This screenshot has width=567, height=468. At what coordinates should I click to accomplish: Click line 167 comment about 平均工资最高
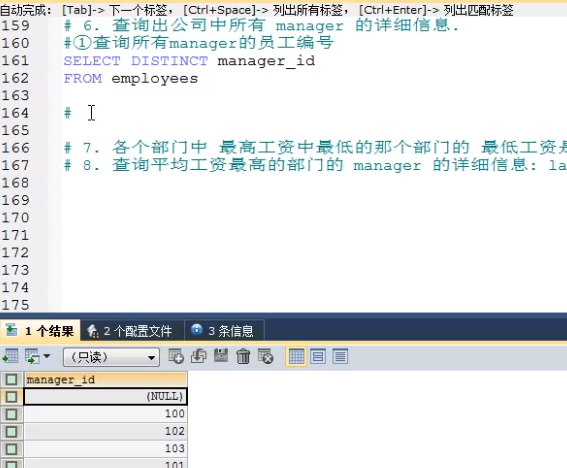coord(315,165)
